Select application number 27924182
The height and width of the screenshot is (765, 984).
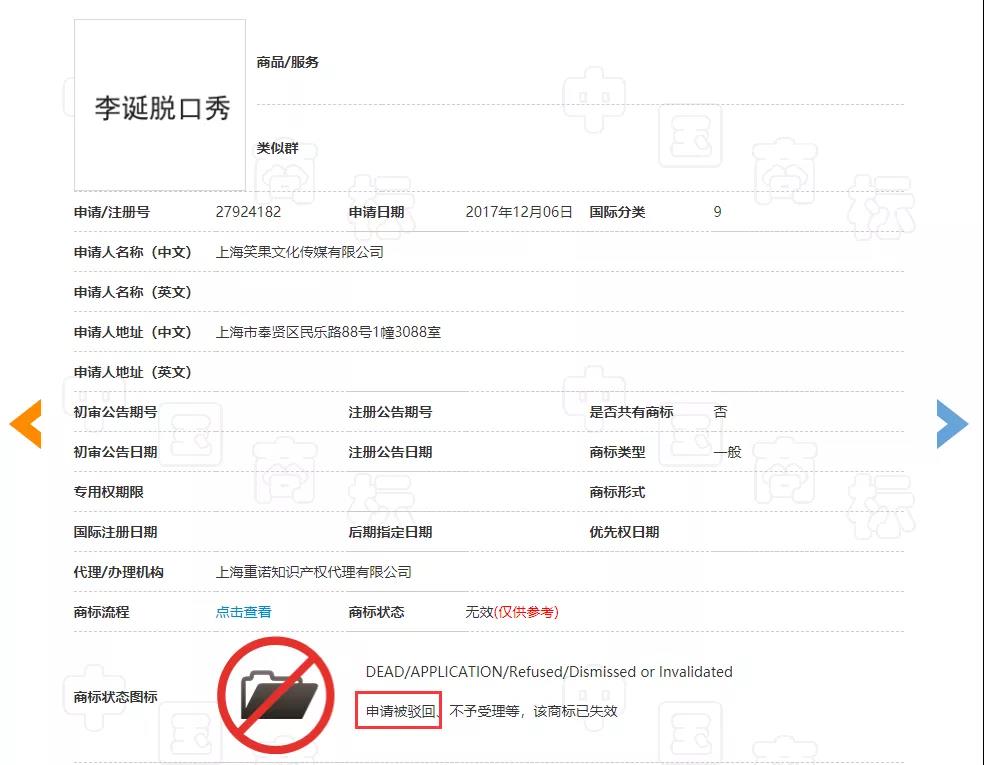point(249,212)
